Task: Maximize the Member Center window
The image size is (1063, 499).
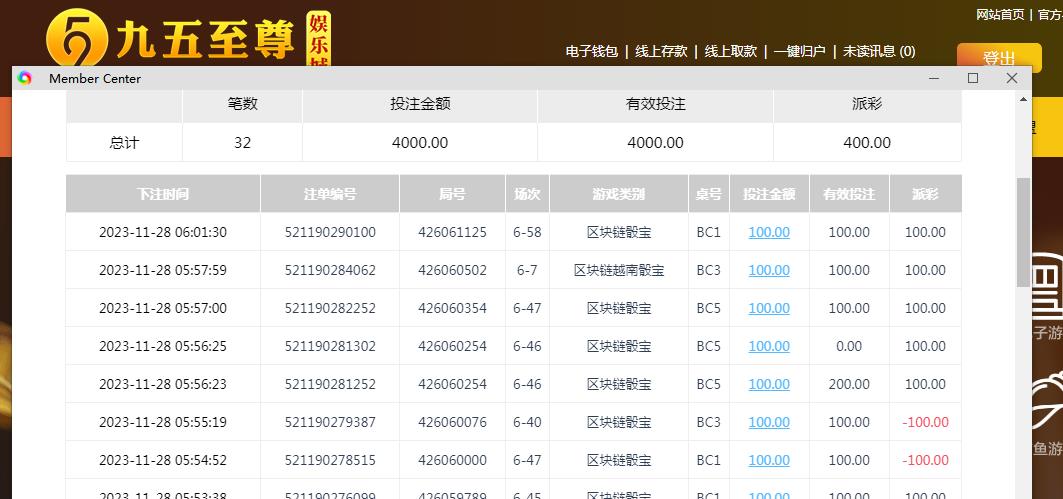Action: pos(973,78)
